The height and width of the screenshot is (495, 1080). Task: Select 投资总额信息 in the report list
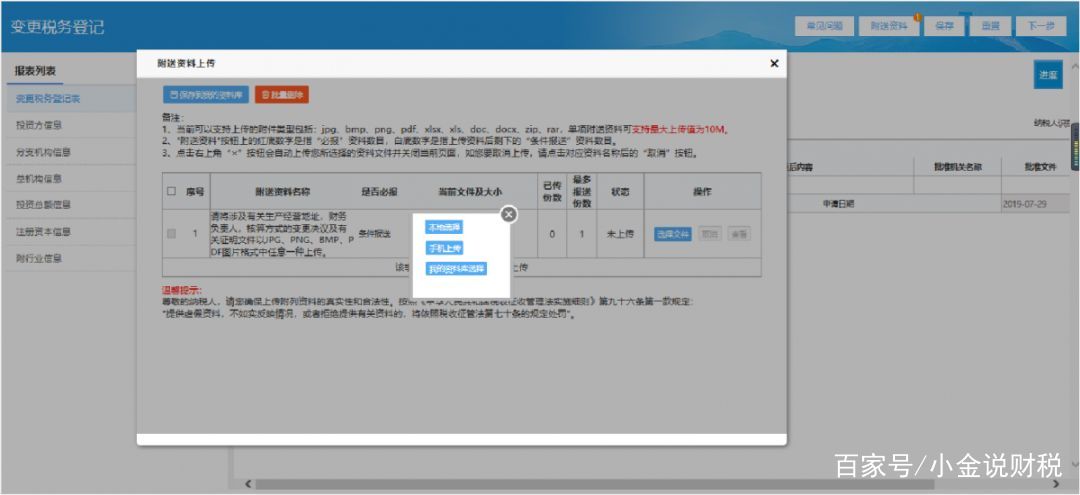tap(69, 205)
